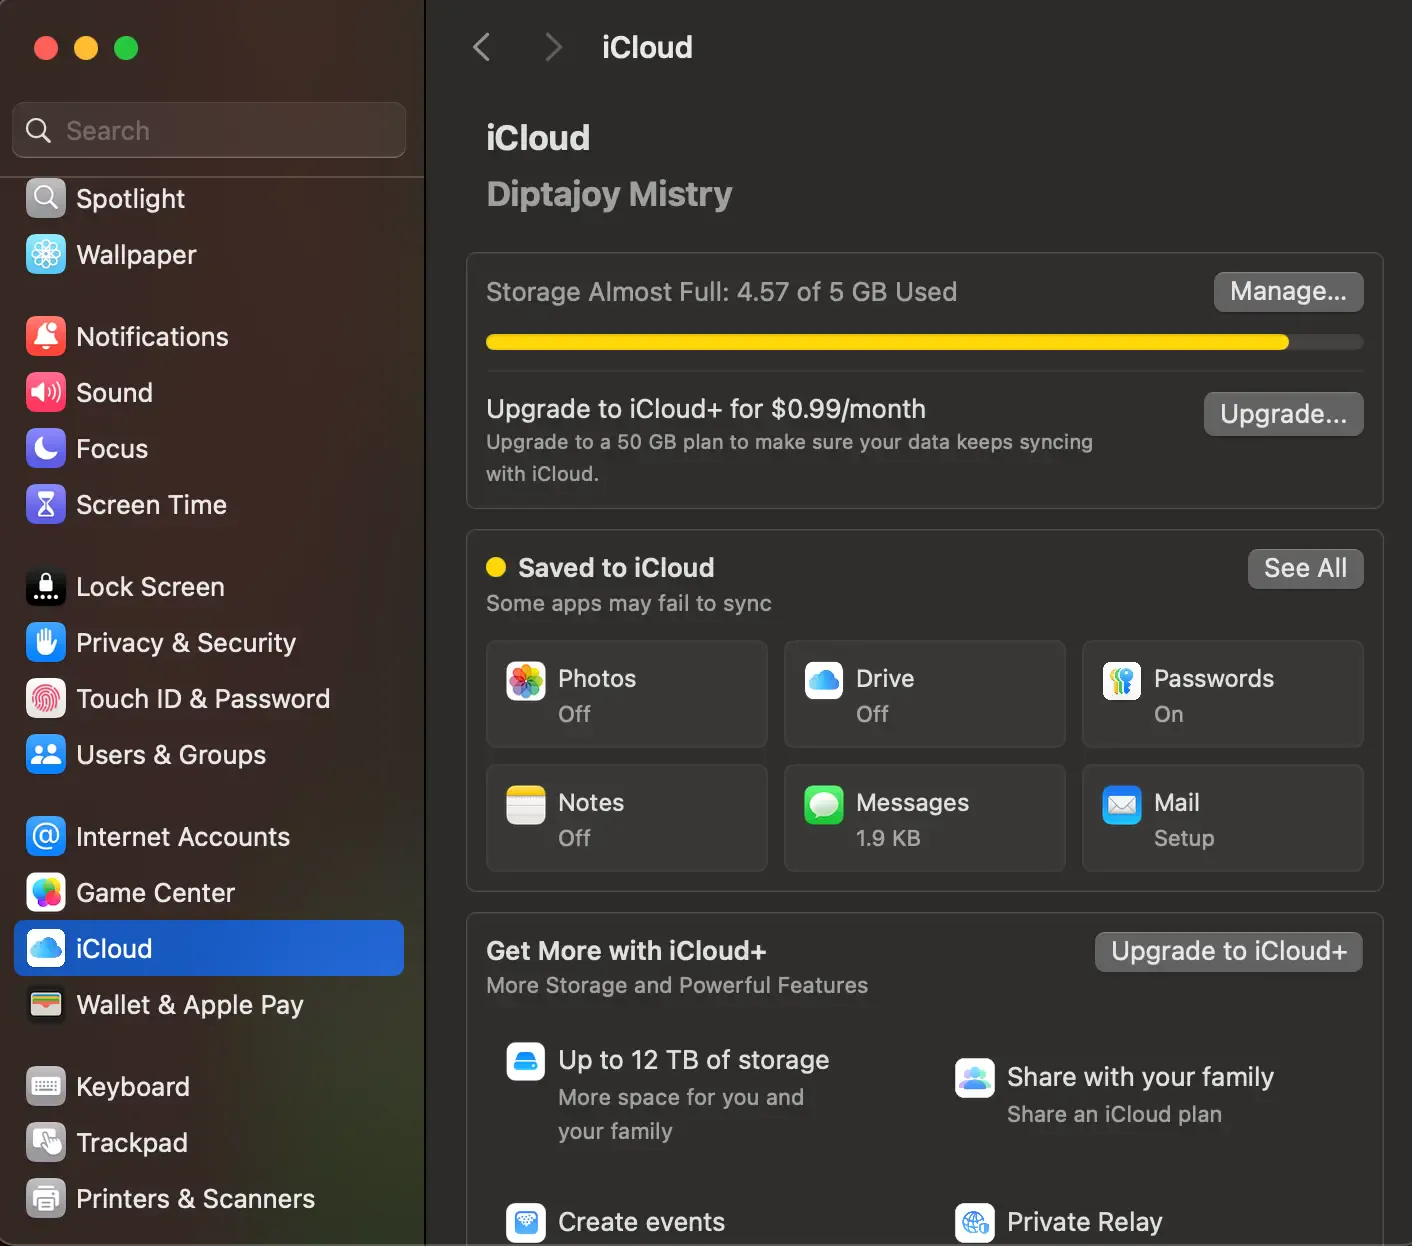
Task: Click the search magnifier in Search field
Action: [38, 130]
